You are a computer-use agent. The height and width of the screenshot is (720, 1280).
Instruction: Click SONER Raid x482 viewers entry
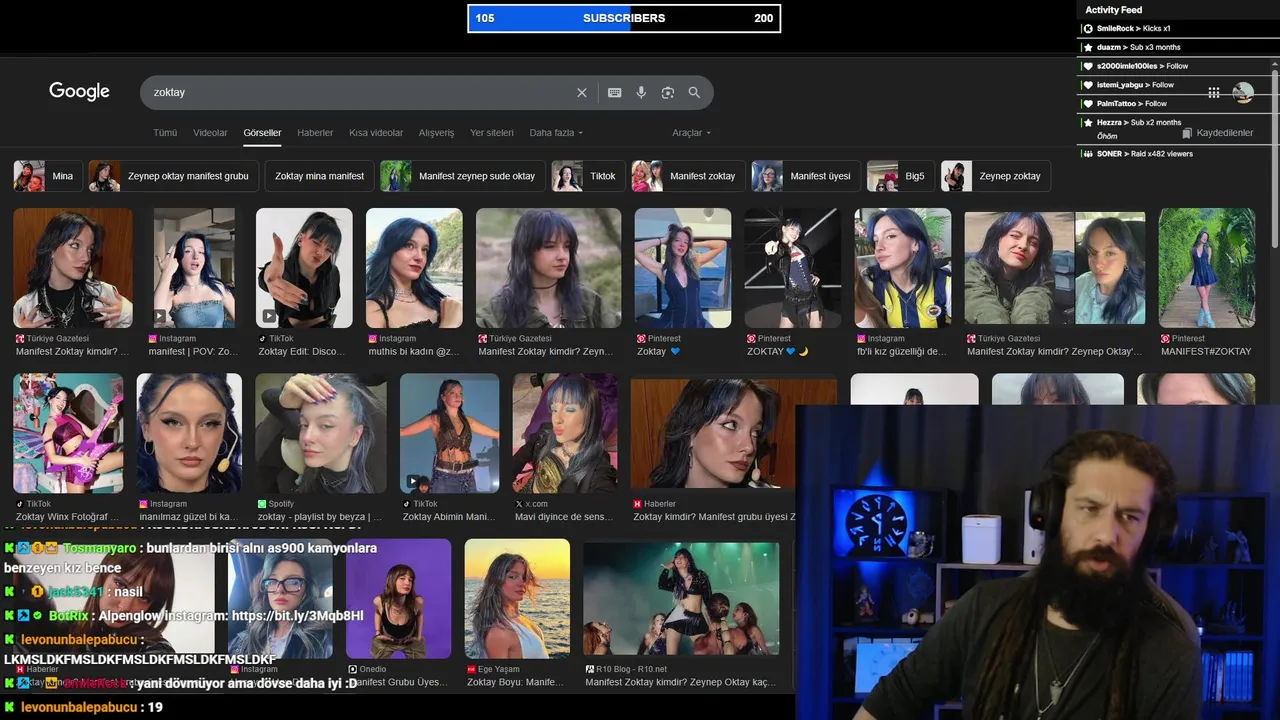point(1176,154)
